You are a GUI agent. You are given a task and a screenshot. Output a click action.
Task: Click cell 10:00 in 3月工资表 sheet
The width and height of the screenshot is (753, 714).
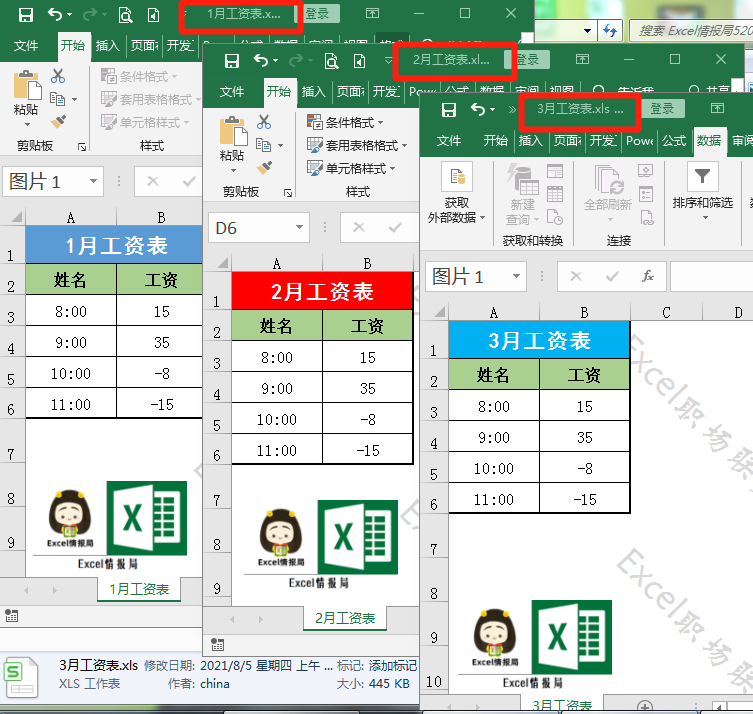494,468
